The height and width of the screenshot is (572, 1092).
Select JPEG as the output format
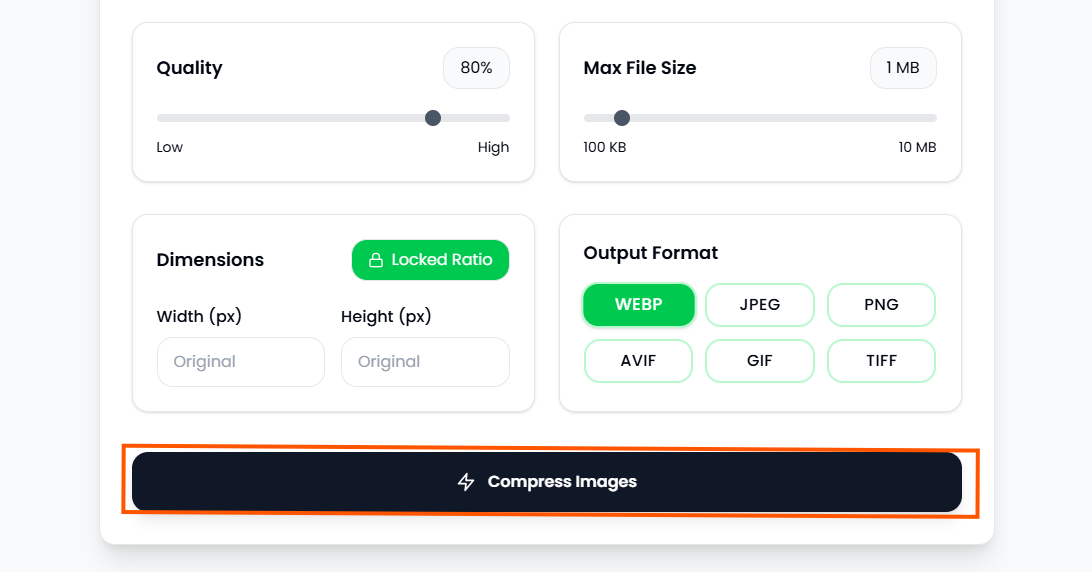(760, 305)
